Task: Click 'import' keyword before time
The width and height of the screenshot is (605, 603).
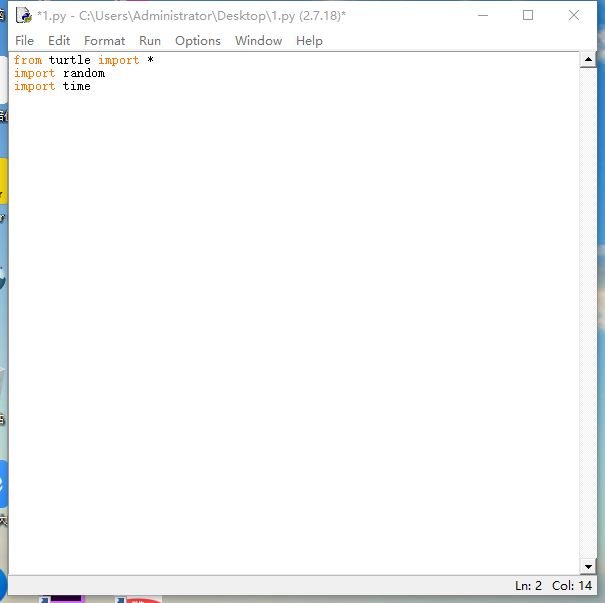Action: click(x=35, y=86)
